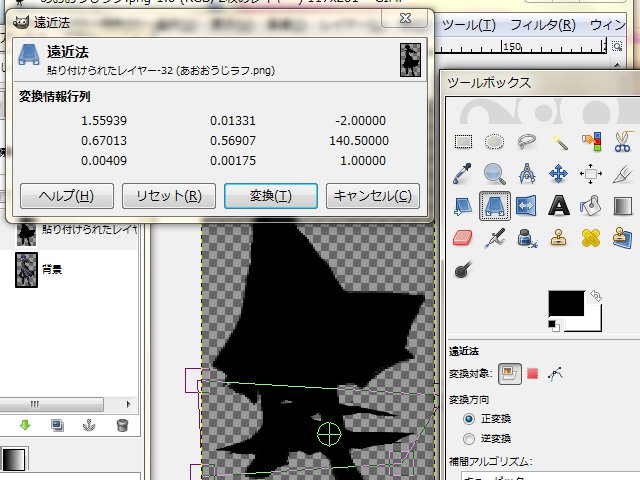Choose 正変換 normal transform direction

(x=469, y=419)
